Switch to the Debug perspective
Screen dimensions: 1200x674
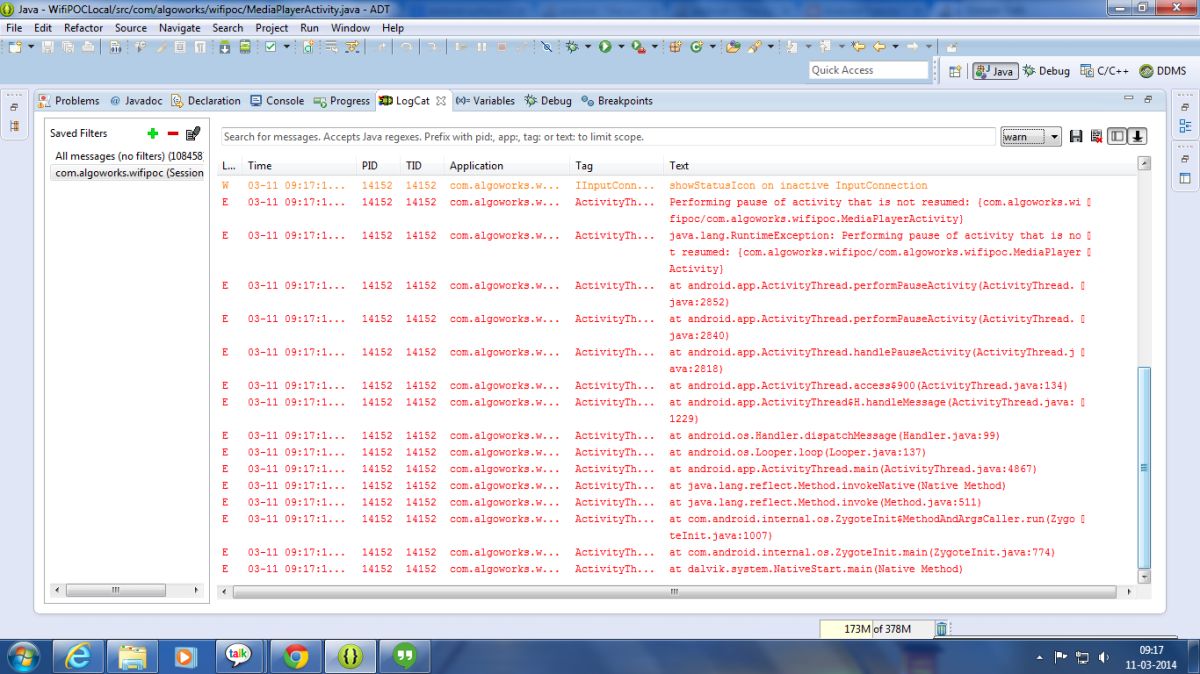1046,71
